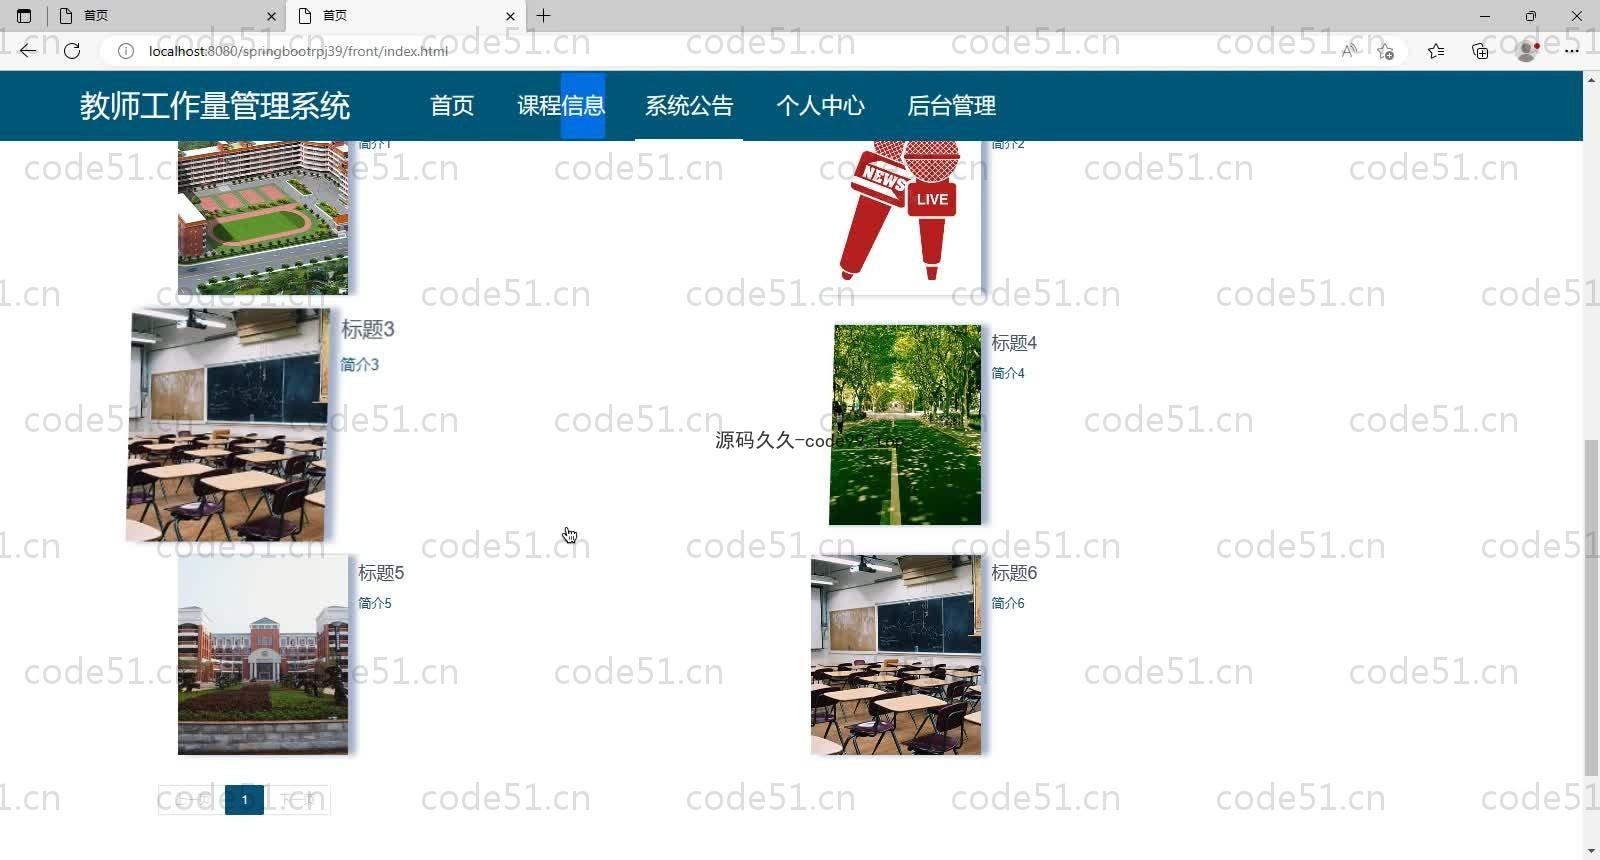
Task: Click the 简介6 description text
Action: tap(1008, 603)
